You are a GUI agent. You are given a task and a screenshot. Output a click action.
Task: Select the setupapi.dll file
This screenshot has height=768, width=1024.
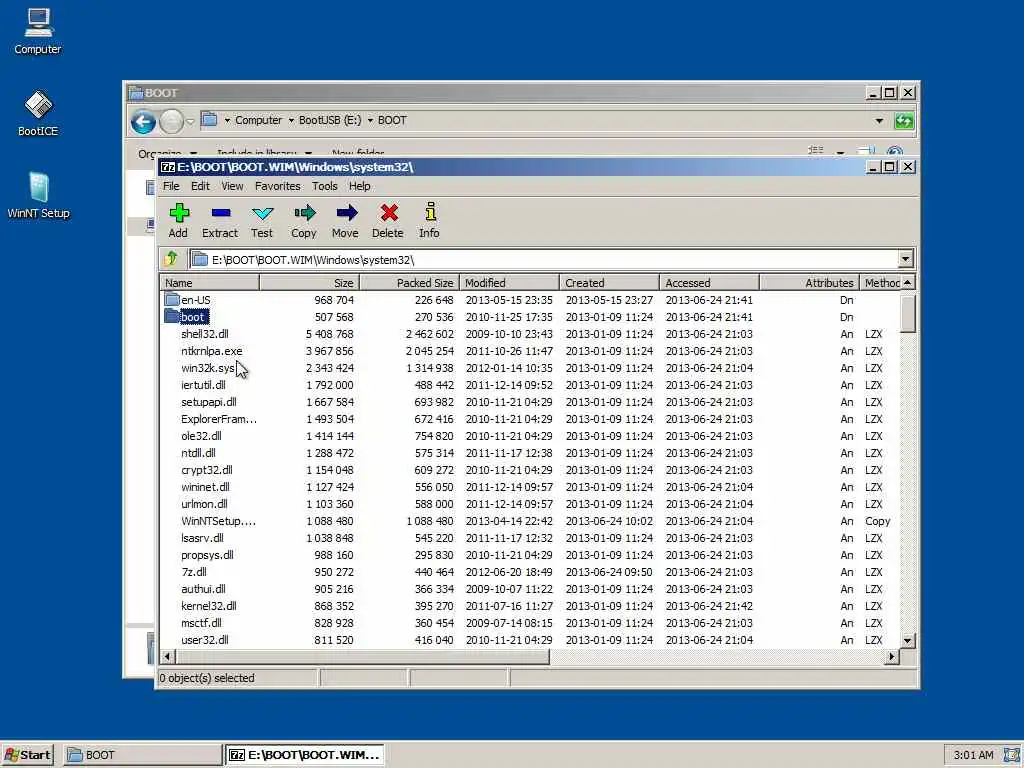(x=208, y=402)
